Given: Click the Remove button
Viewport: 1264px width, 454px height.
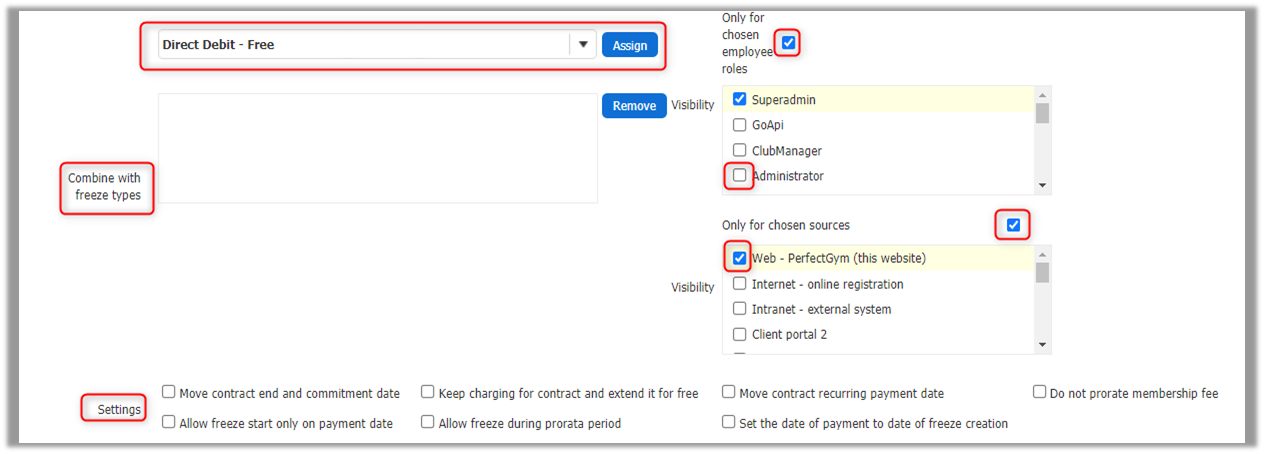Looking at the screenshot, I should (634, 106).
